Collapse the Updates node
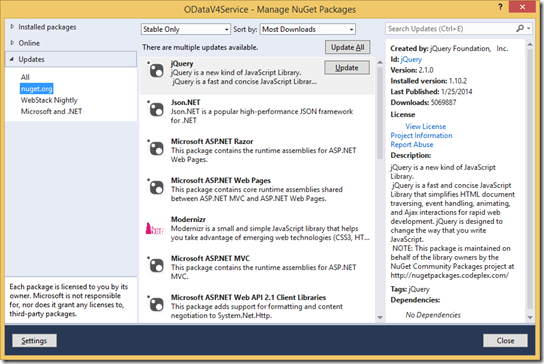 [12, 59]
